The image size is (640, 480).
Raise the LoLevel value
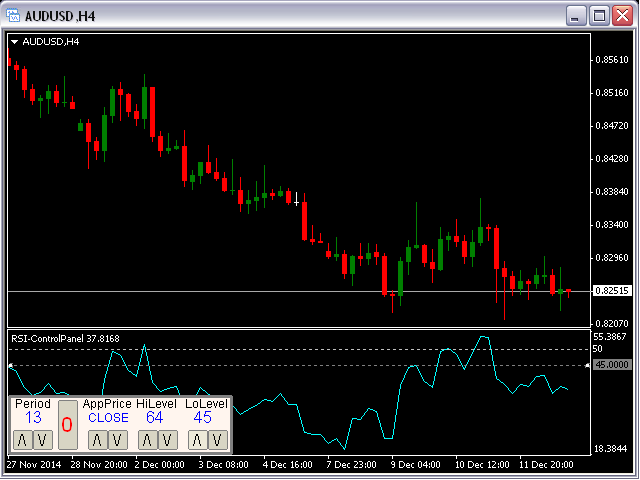198,439
